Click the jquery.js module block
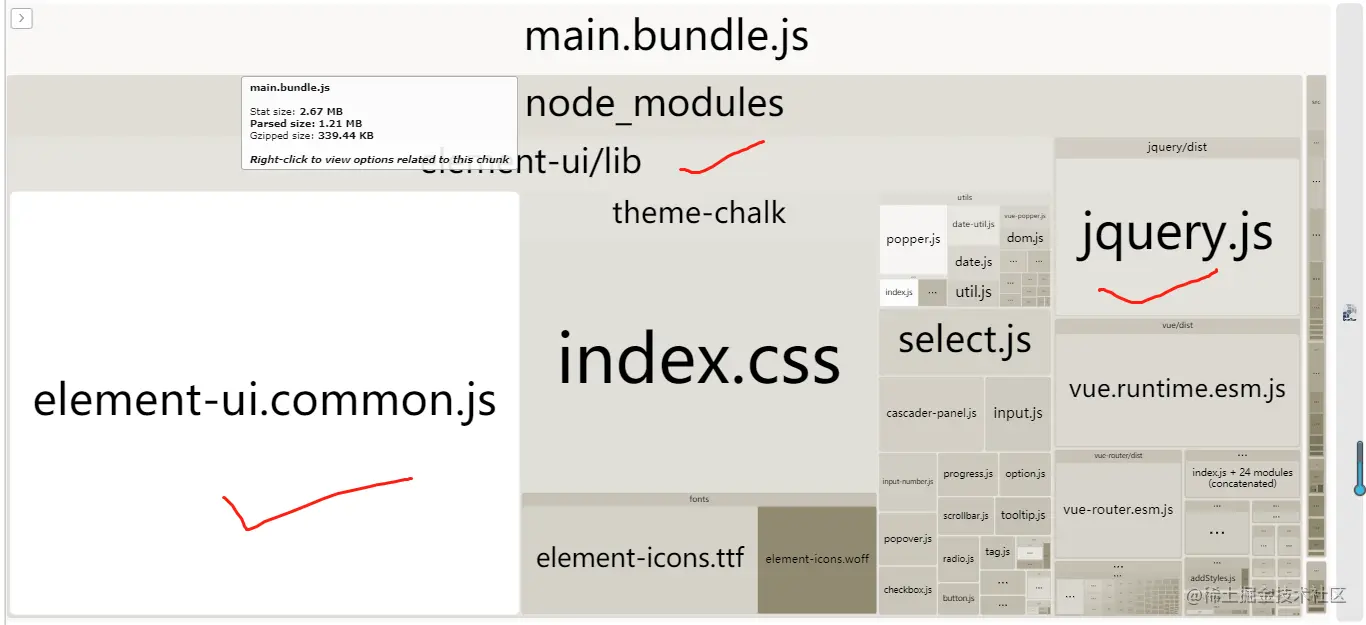 (1177, 237)
